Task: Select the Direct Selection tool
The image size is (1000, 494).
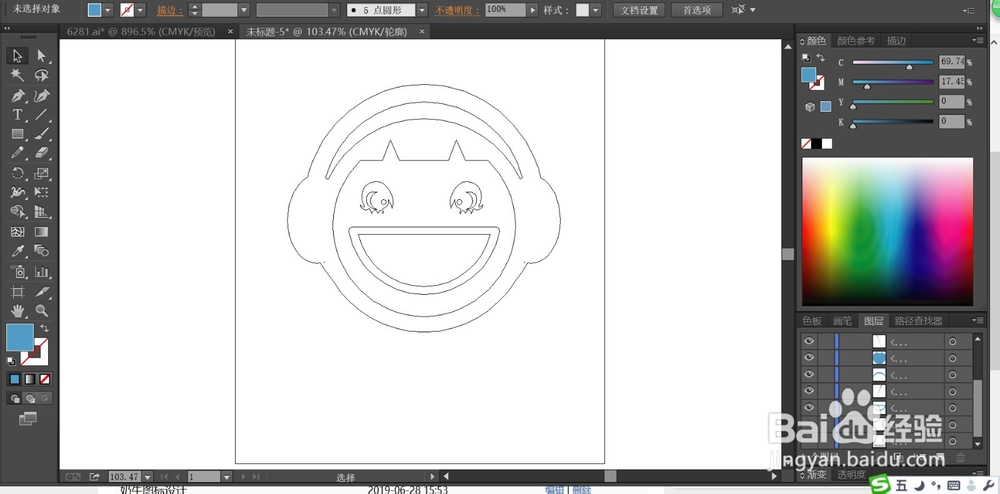Action: coord(41,56)
